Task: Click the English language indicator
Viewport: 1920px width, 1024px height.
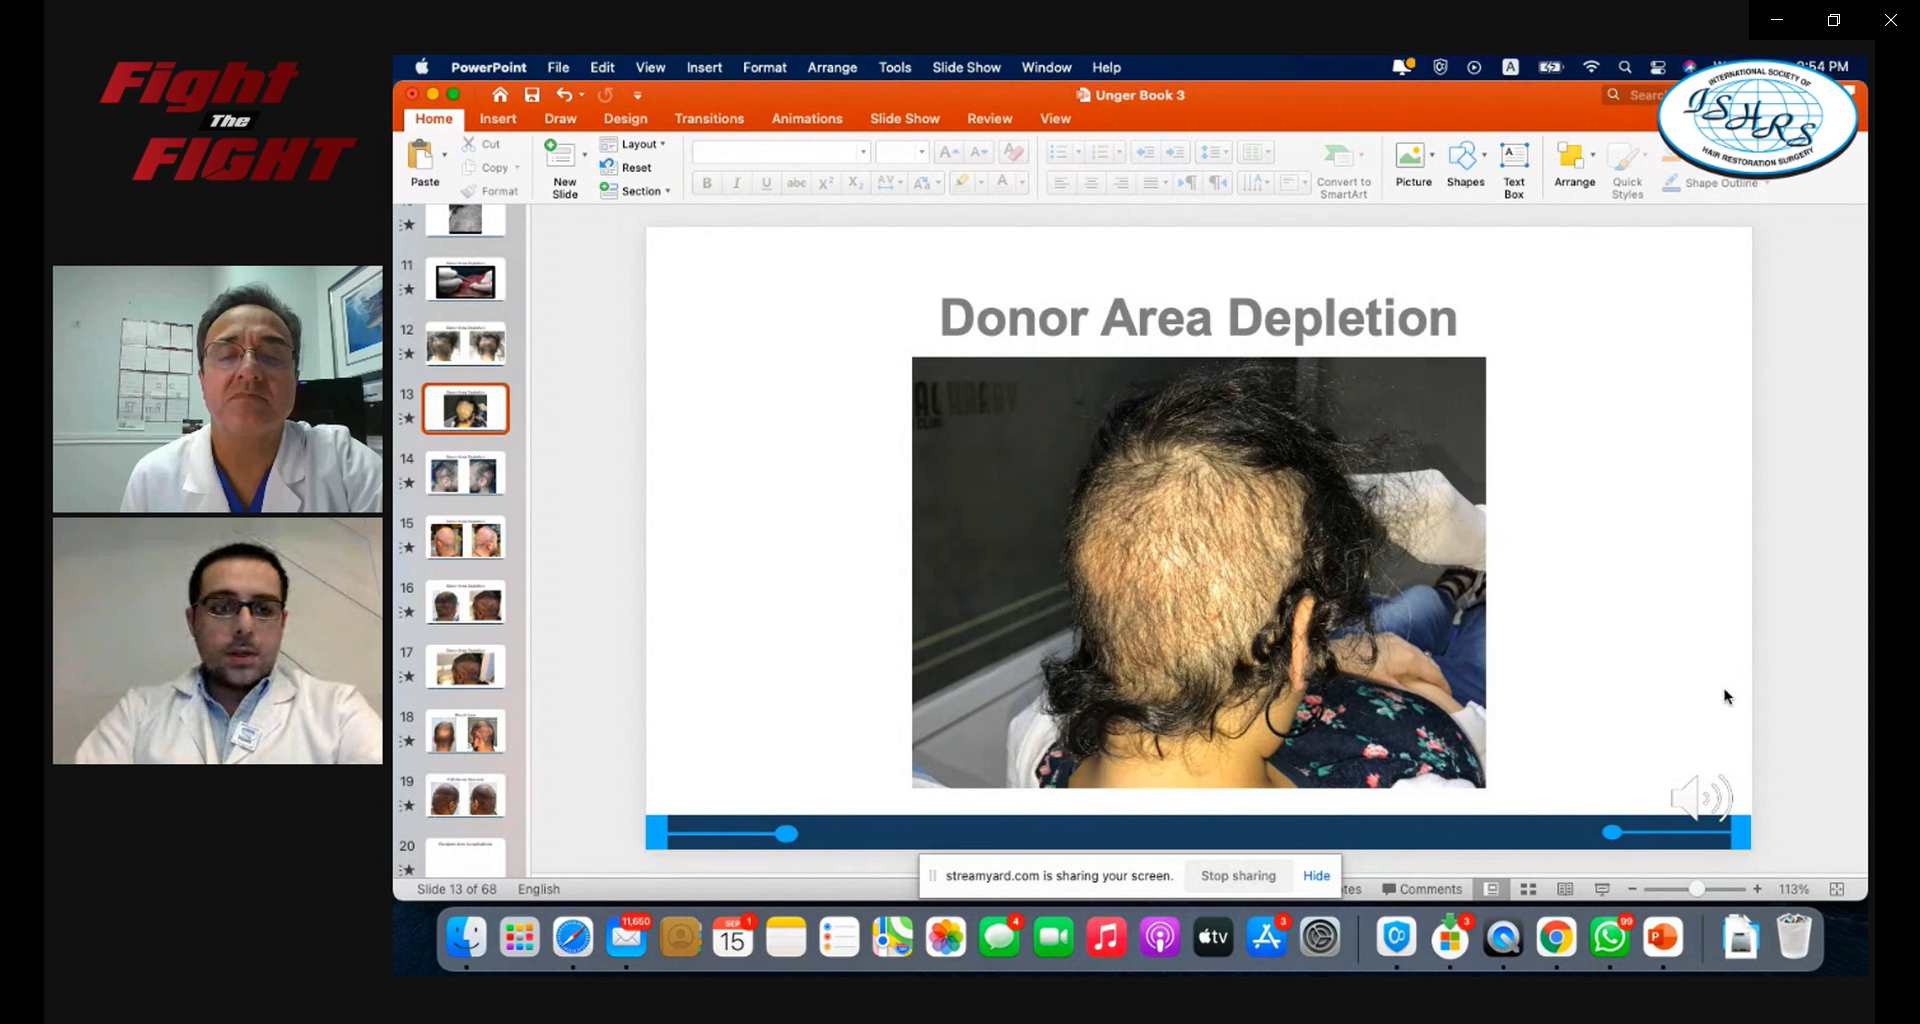Action: [x=539, y=889]
